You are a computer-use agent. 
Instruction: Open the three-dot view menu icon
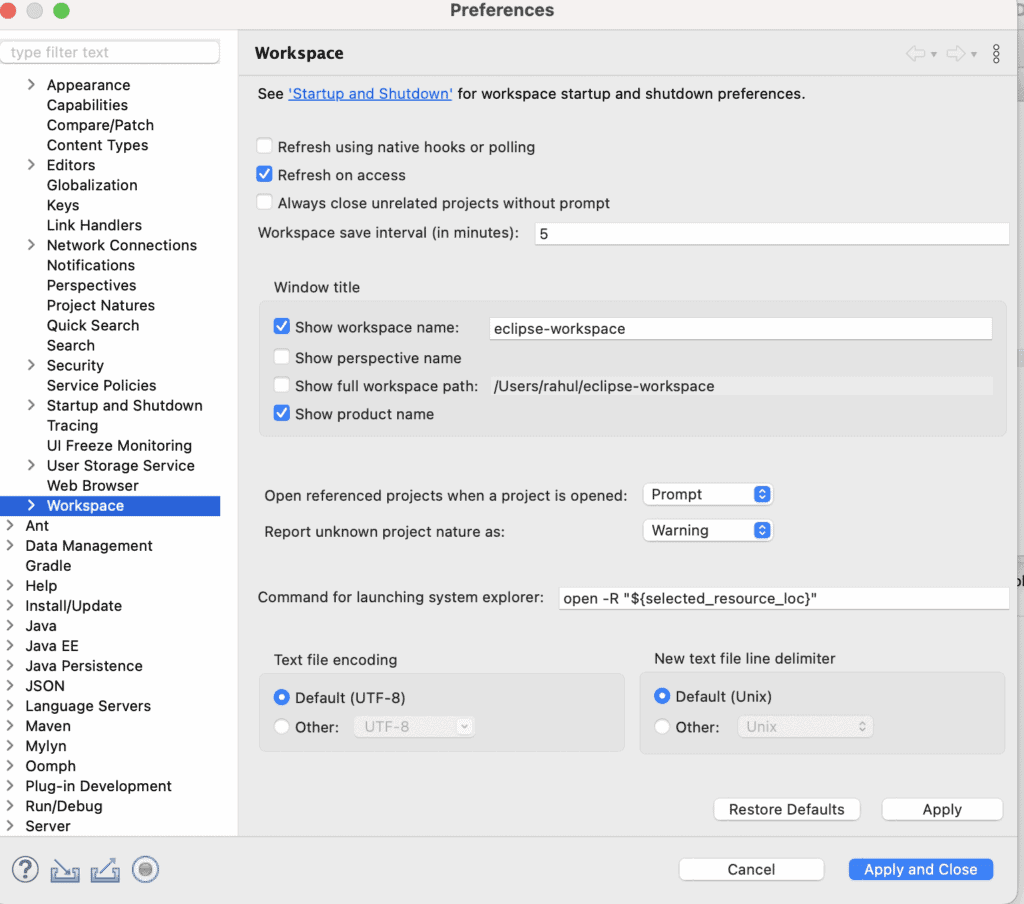996,54
